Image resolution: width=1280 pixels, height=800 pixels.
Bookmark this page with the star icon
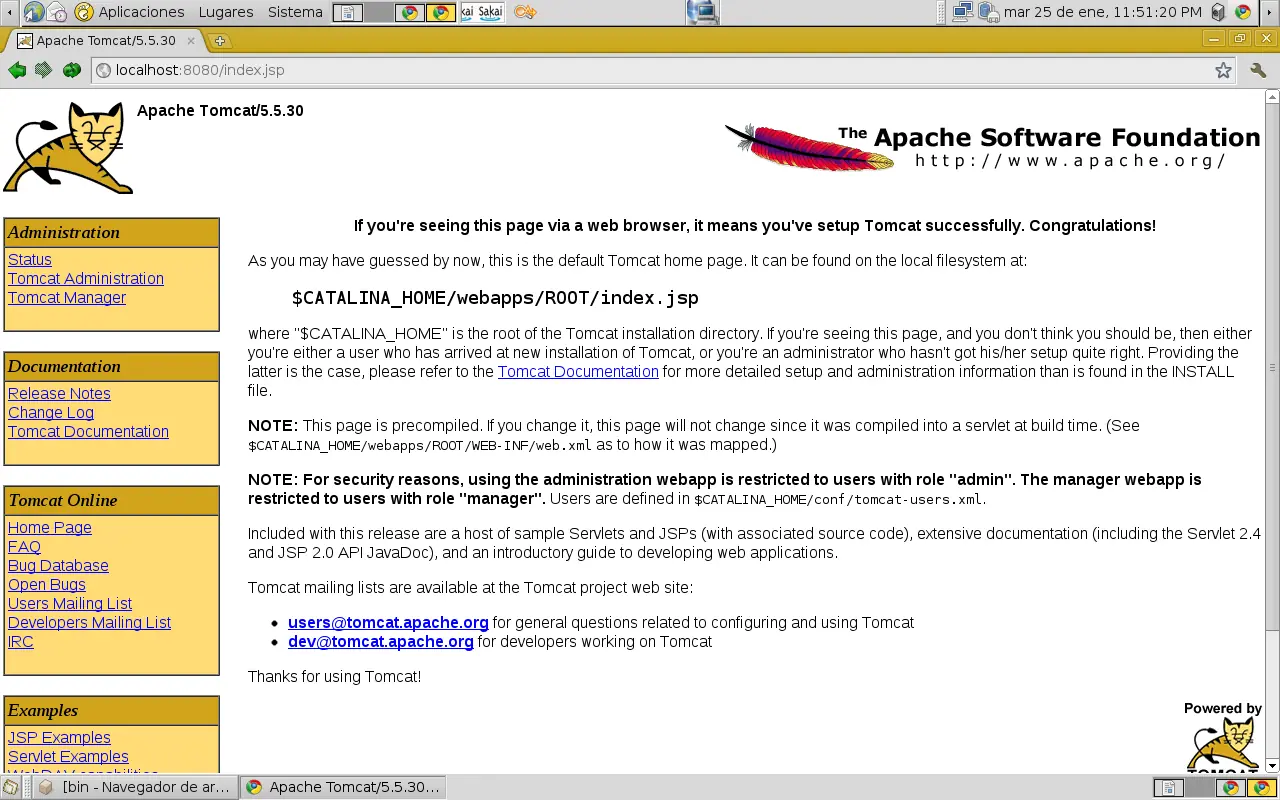[1223, 70]
